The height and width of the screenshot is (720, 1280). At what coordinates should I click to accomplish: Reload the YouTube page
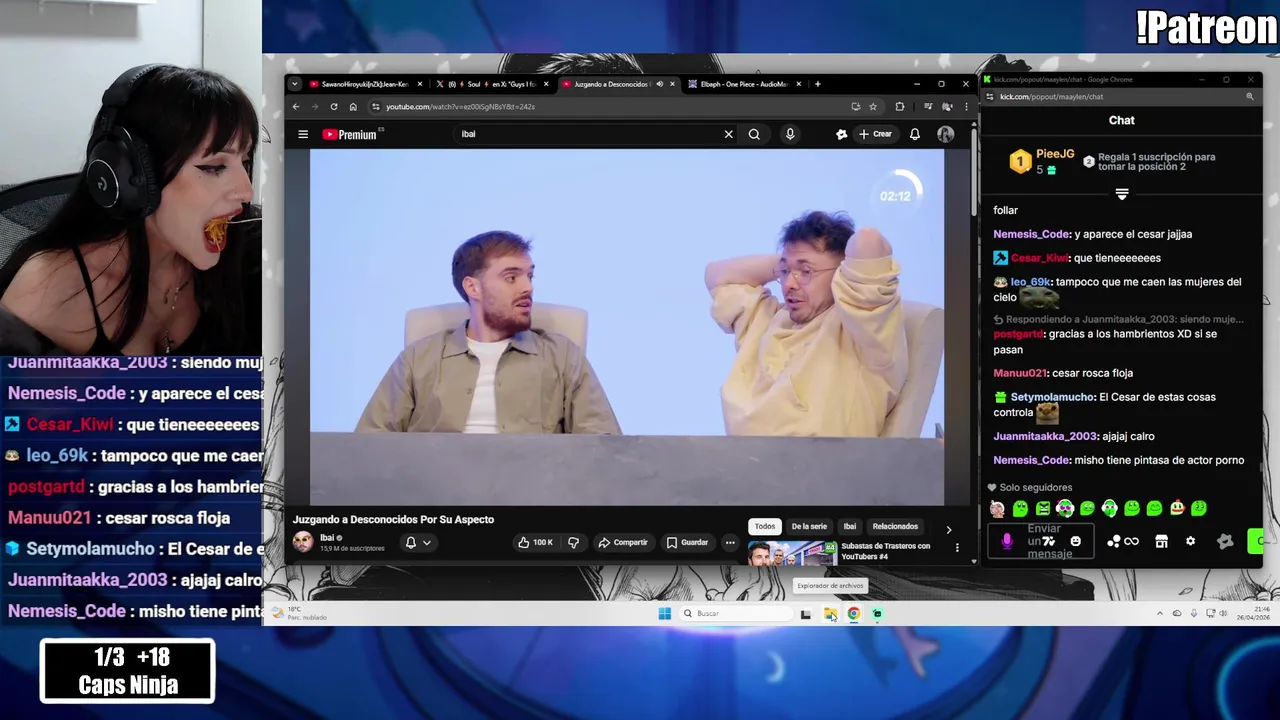[334, 107]
